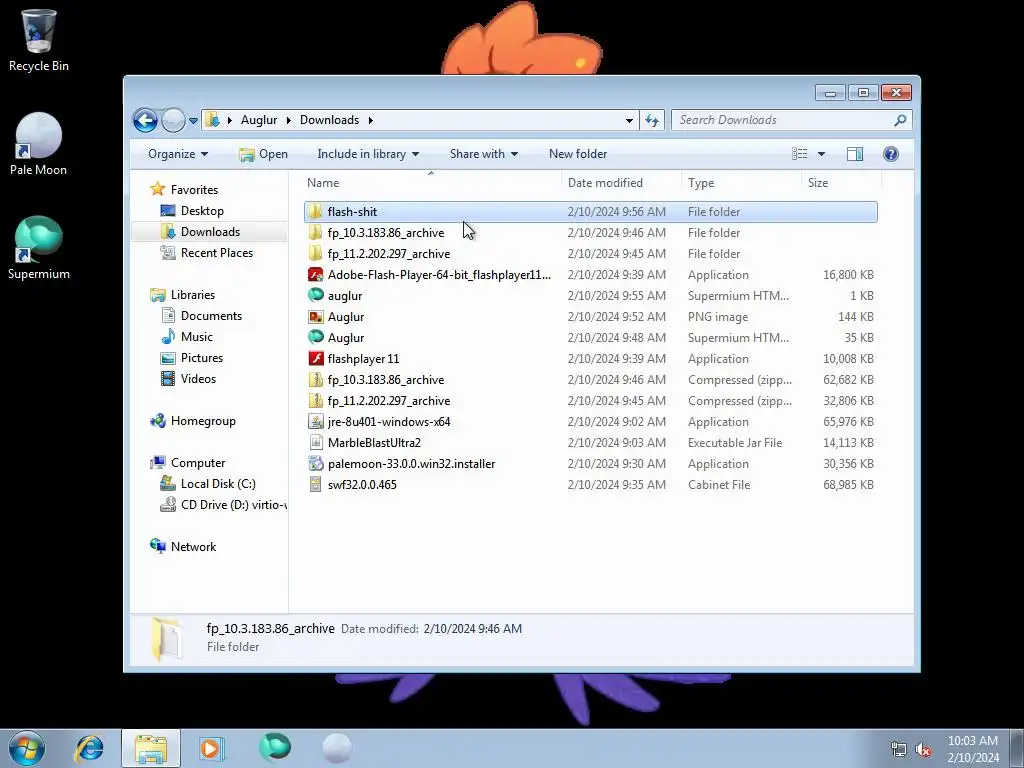Select the flash-shit folder
Image resolution: width=1024 pixels, height=768 pixels.
tap(590, 212)
